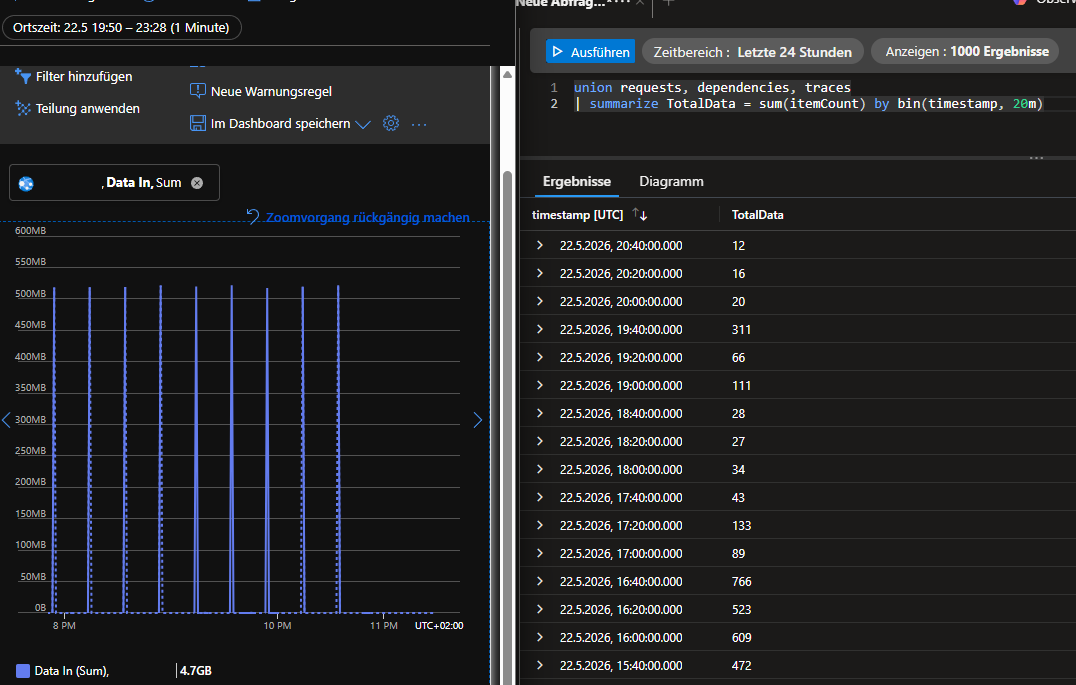Click TotalData value 766

741,581
